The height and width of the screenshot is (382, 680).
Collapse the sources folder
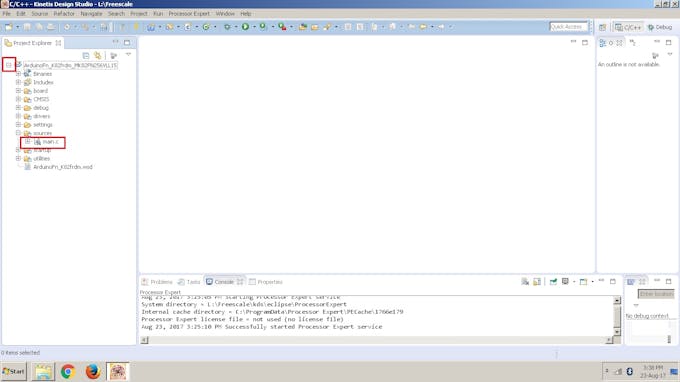(18, 133)
